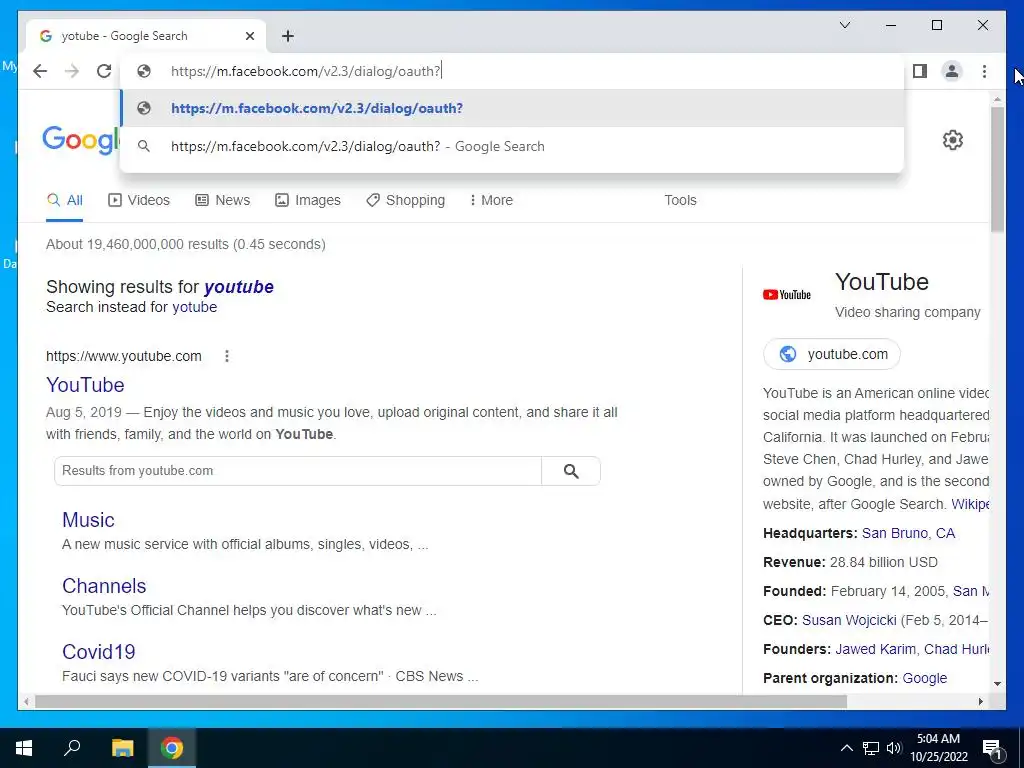Click the 'About 19,460,000,000 results' text
The image size is (1024, 768).
coord(185,244)
